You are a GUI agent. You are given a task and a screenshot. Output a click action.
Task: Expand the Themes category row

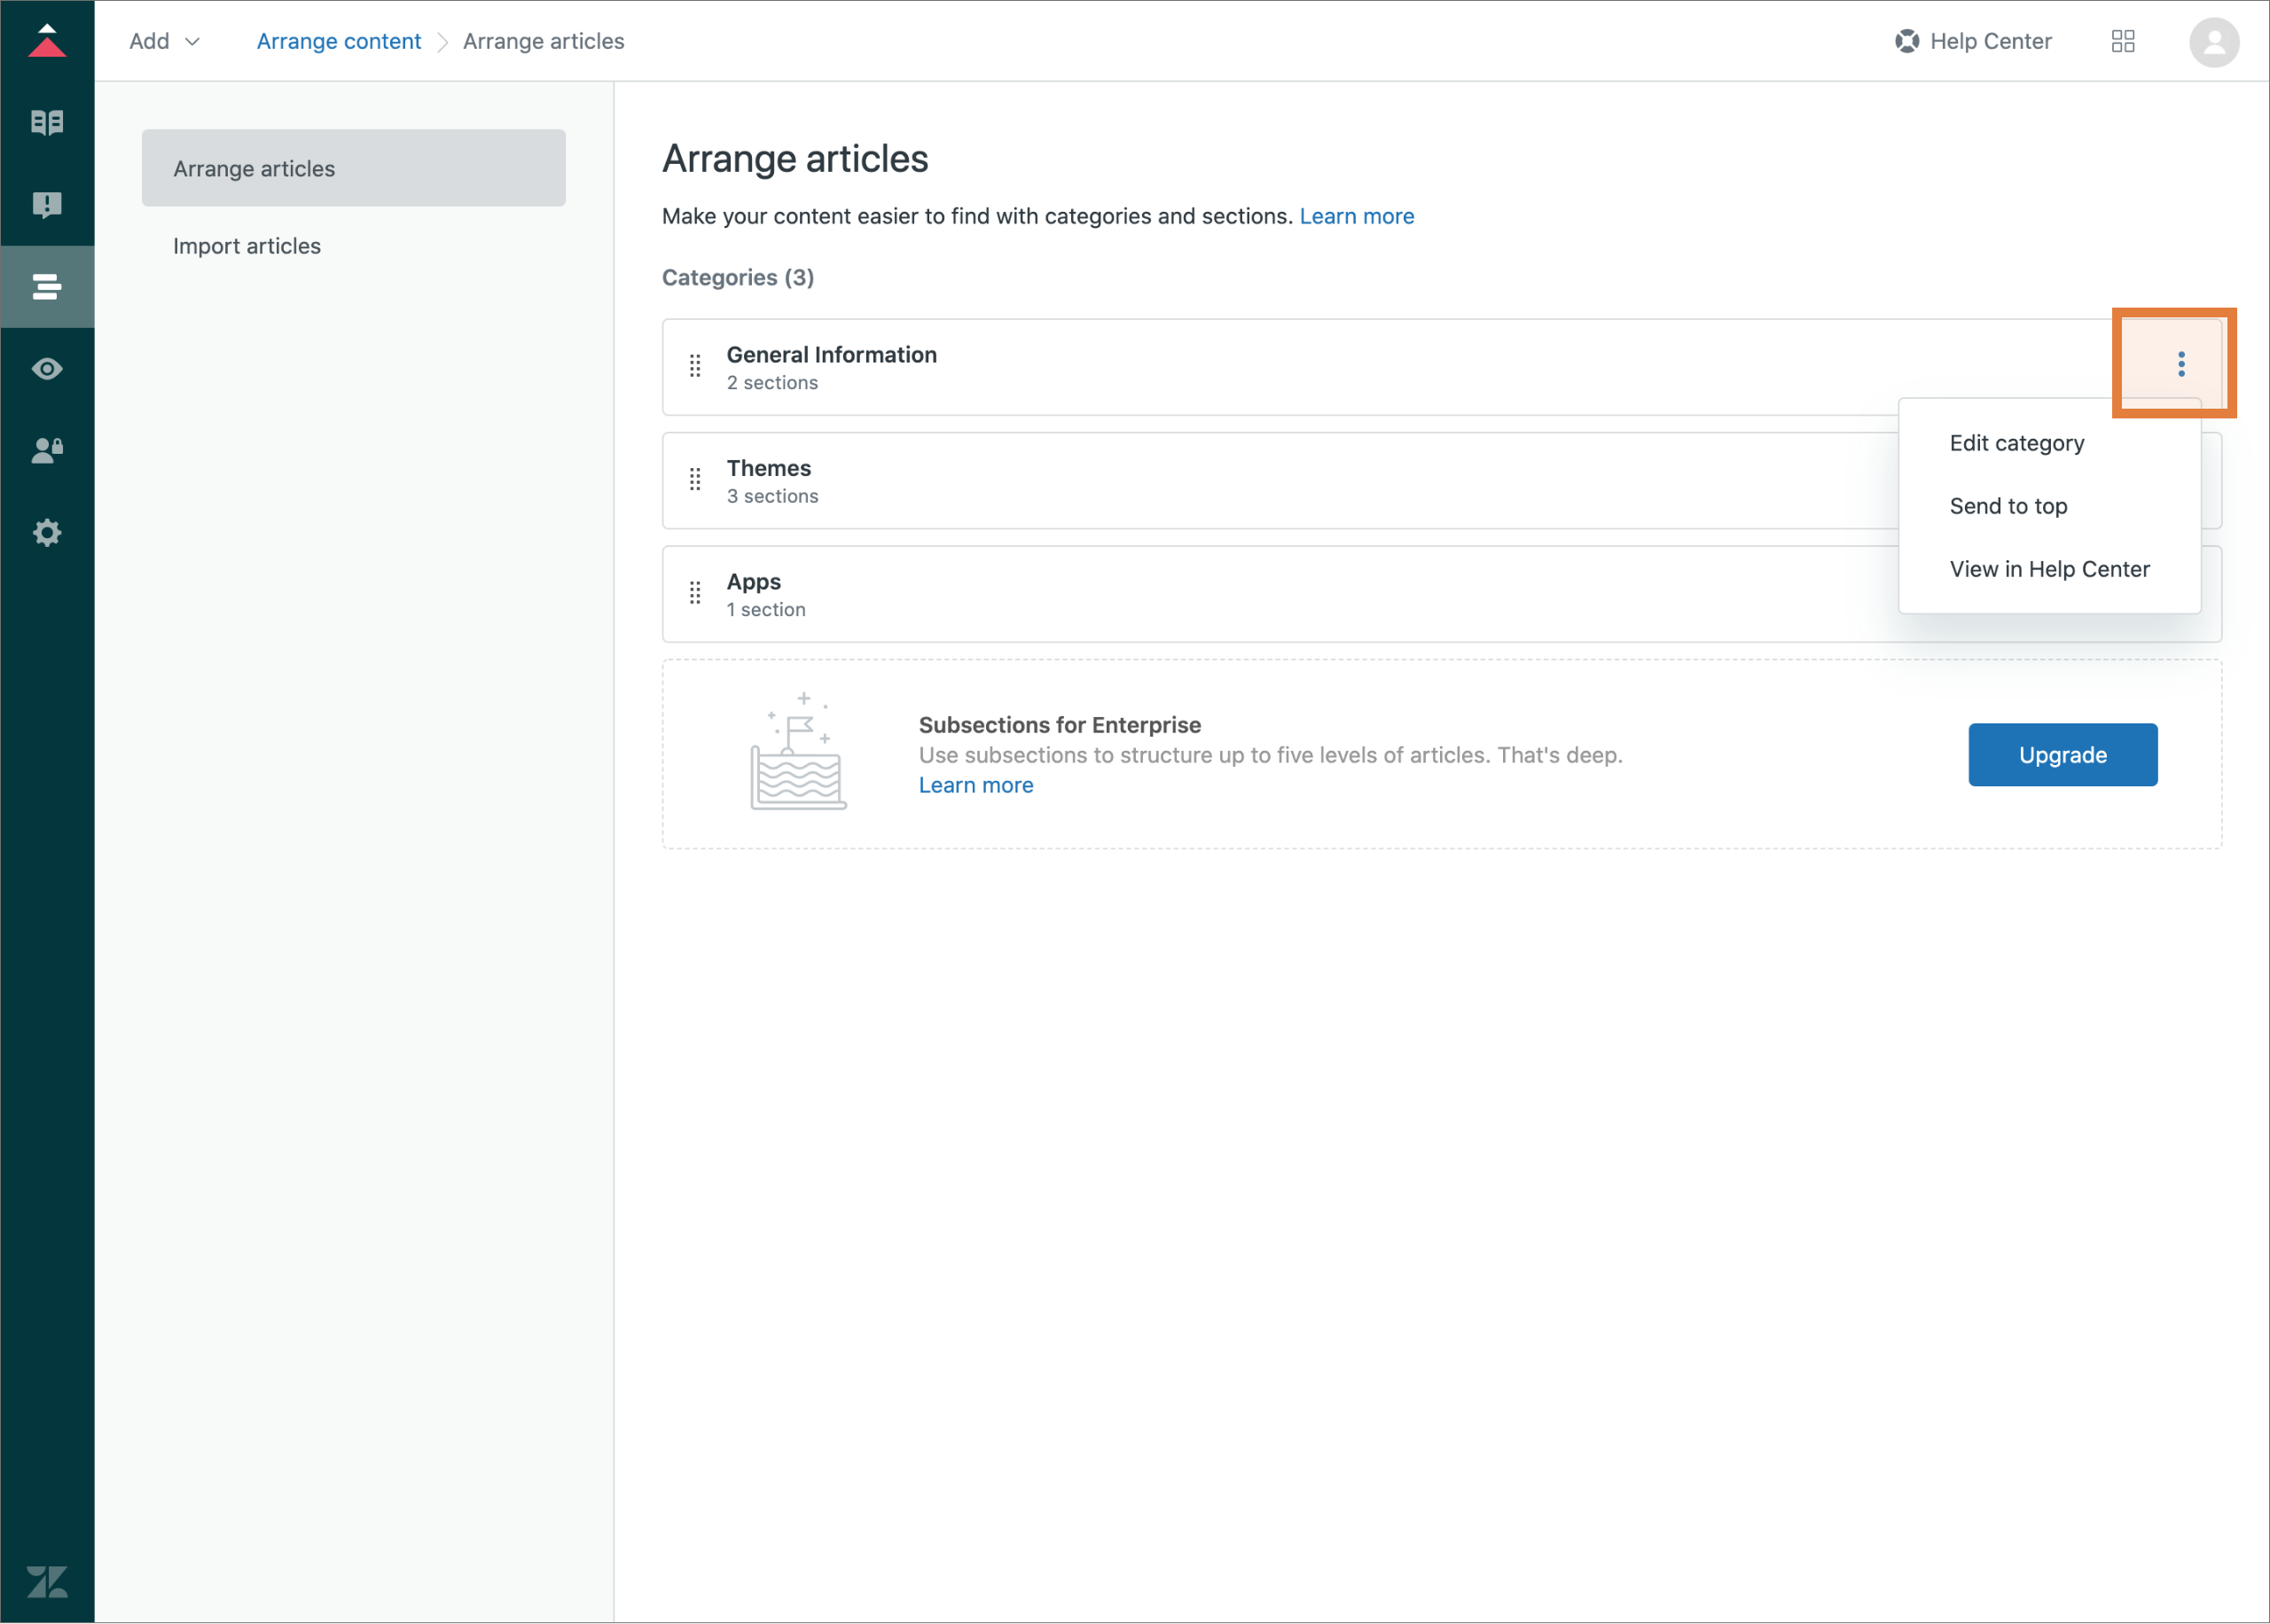click(768, 468)
